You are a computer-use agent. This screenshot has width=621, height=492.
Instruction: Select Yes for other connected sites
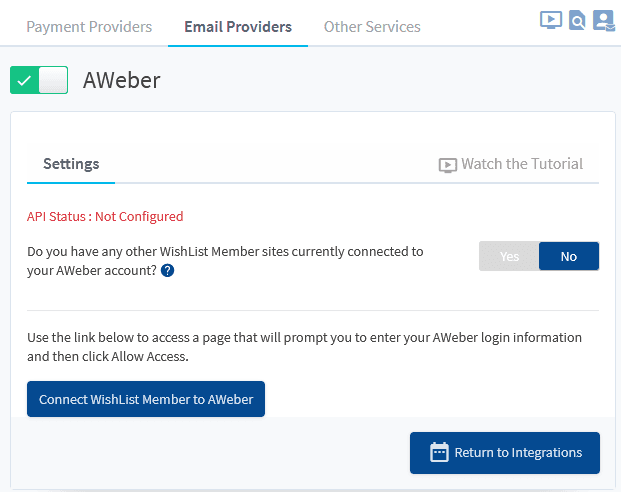click(509, 256)
